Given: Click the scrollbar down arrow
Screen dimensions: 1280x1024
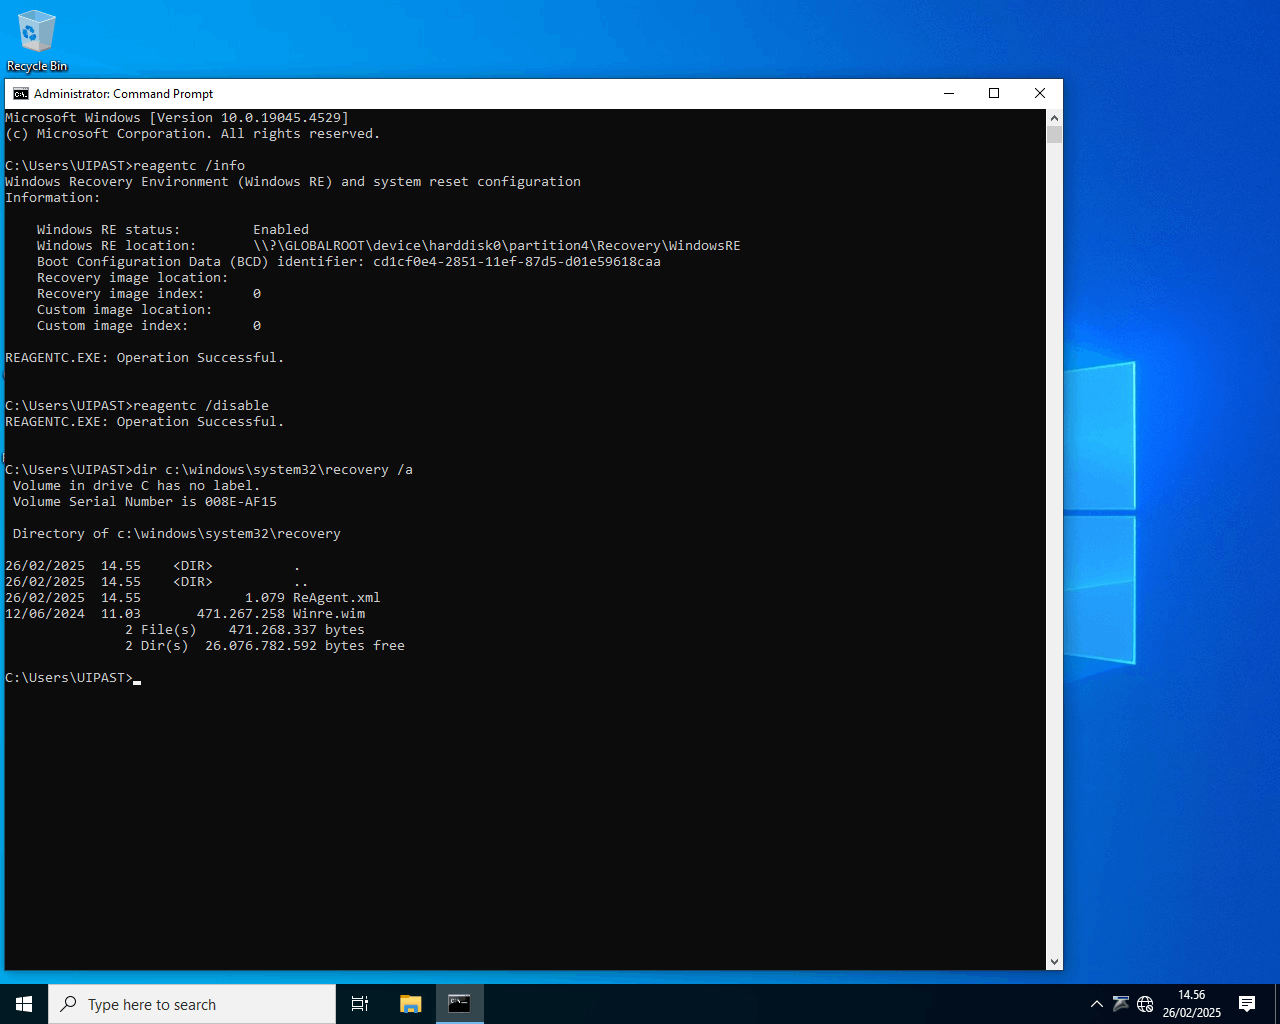Looking at the screenshot, I should [x=1054, y=961].
